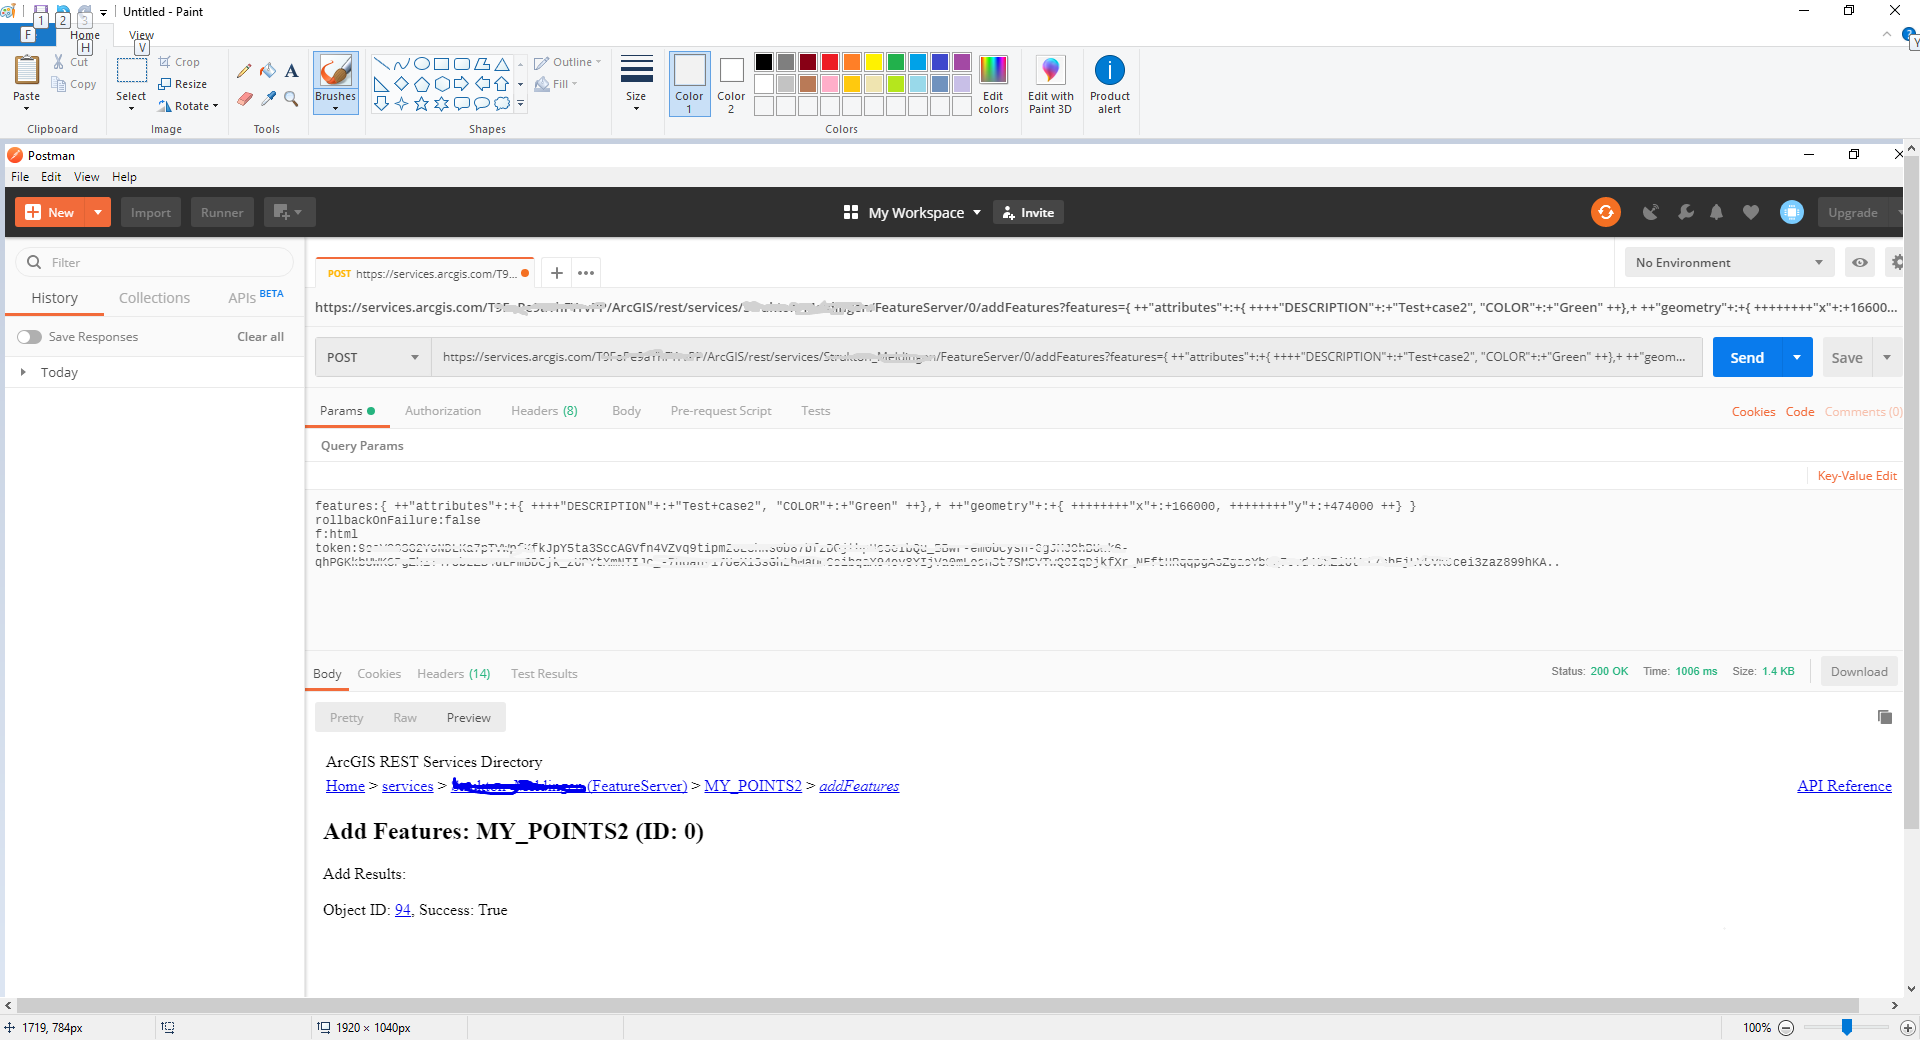Switch to the request Headers (8) tab
The width and height of the screenshot is (1920, 1040).
544,411
